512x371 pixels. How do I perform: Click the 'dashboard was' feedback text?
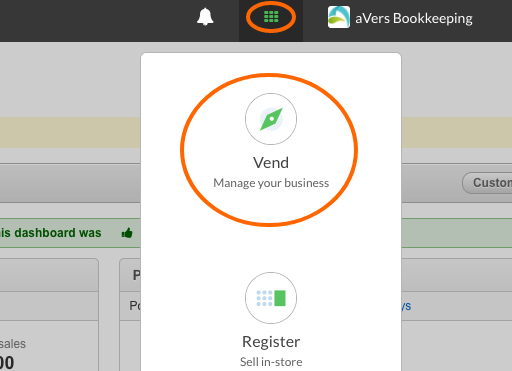58,233
